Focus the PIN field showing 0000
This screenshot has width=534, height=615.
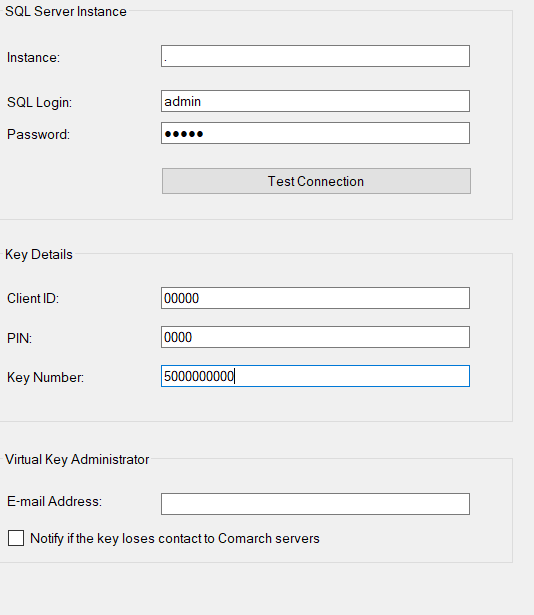point(315,337)
